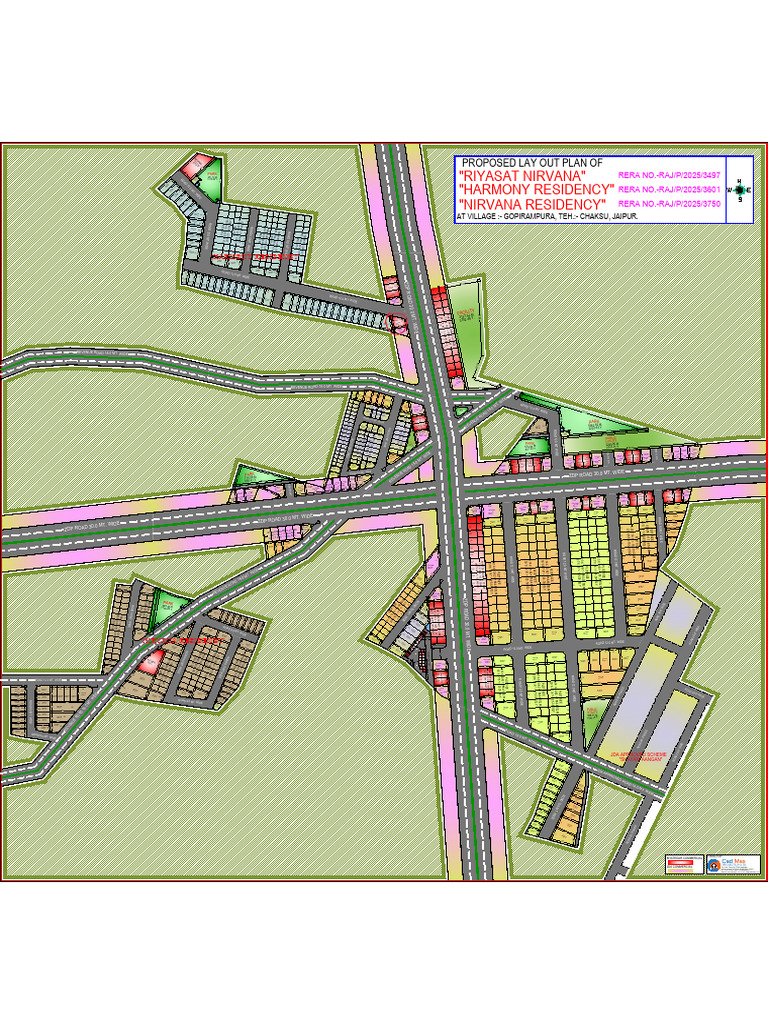This screenshot has height=1024, width=768.
Task: Click the village Gopirampura address line
Action: [x=547, y=216]
